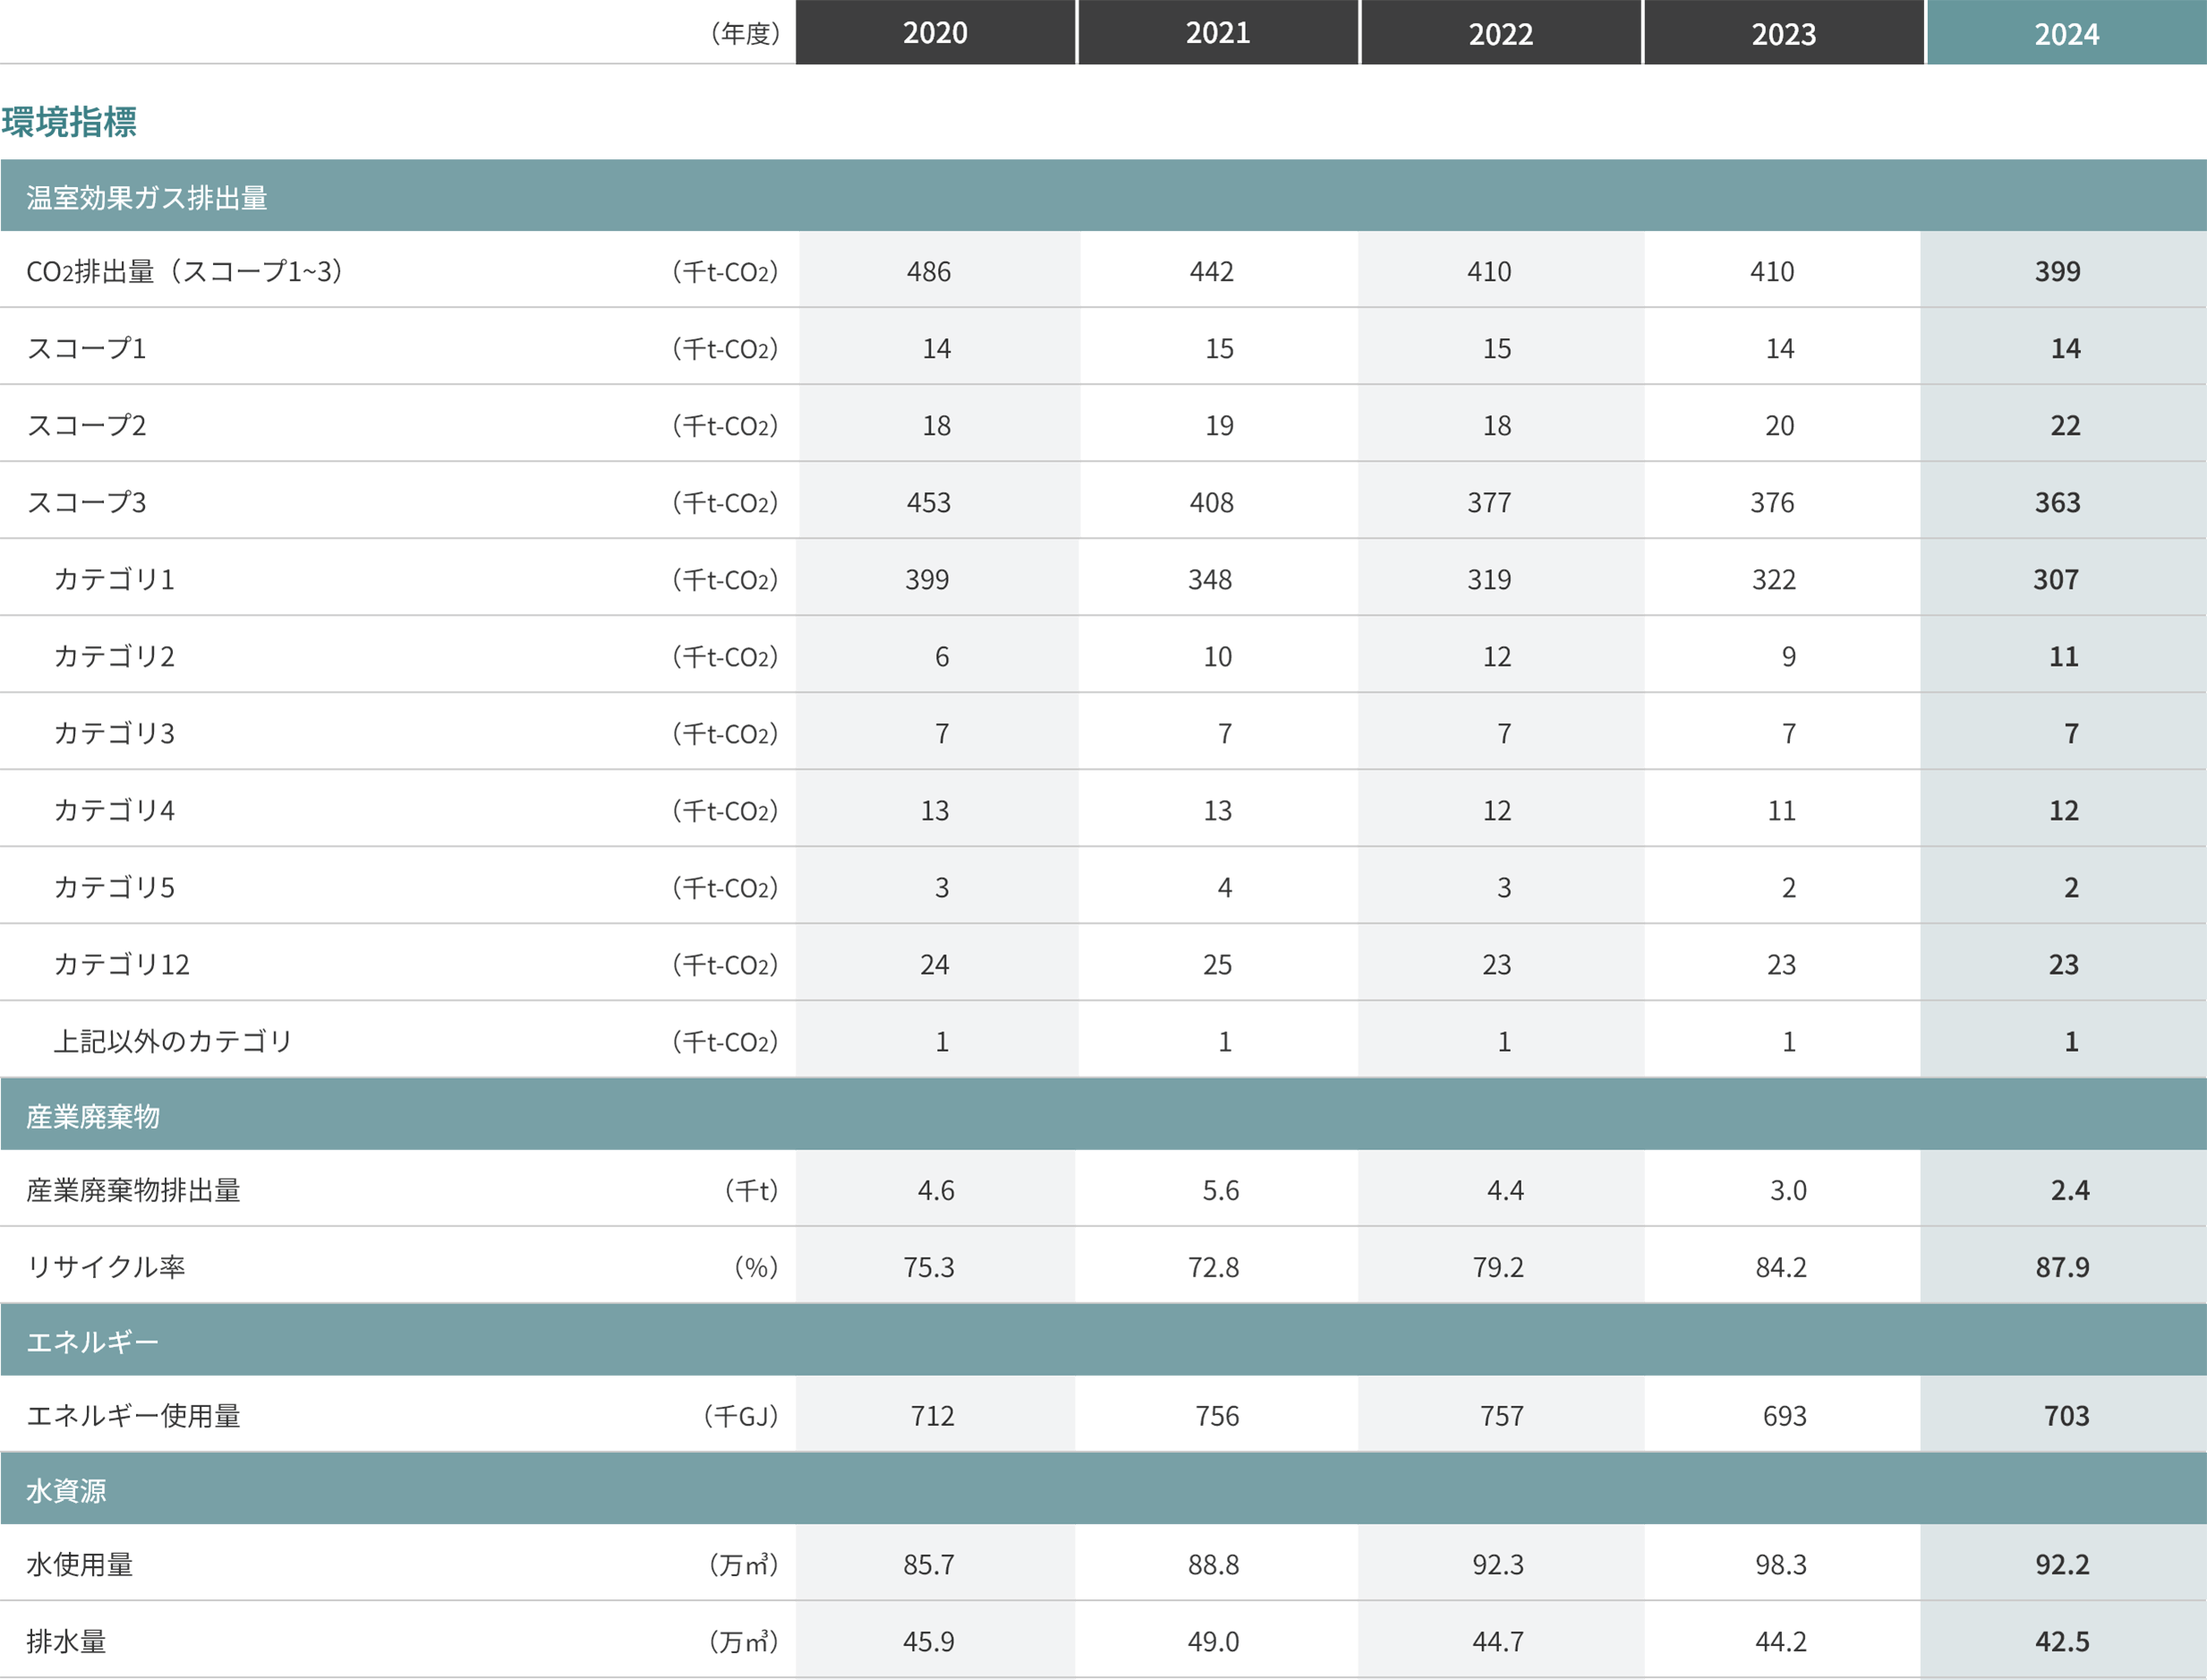The image size is (2207, 1680).
Task: Click the 環境指標 section heading
Action: pos(69,122)
